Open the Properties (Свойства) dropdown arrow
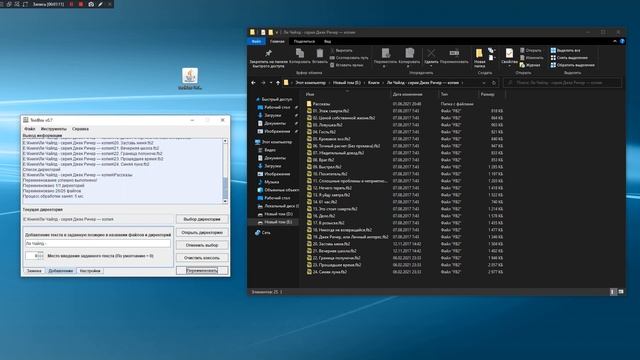The height and width of the screenshot is (360, 640). point(509,66)
